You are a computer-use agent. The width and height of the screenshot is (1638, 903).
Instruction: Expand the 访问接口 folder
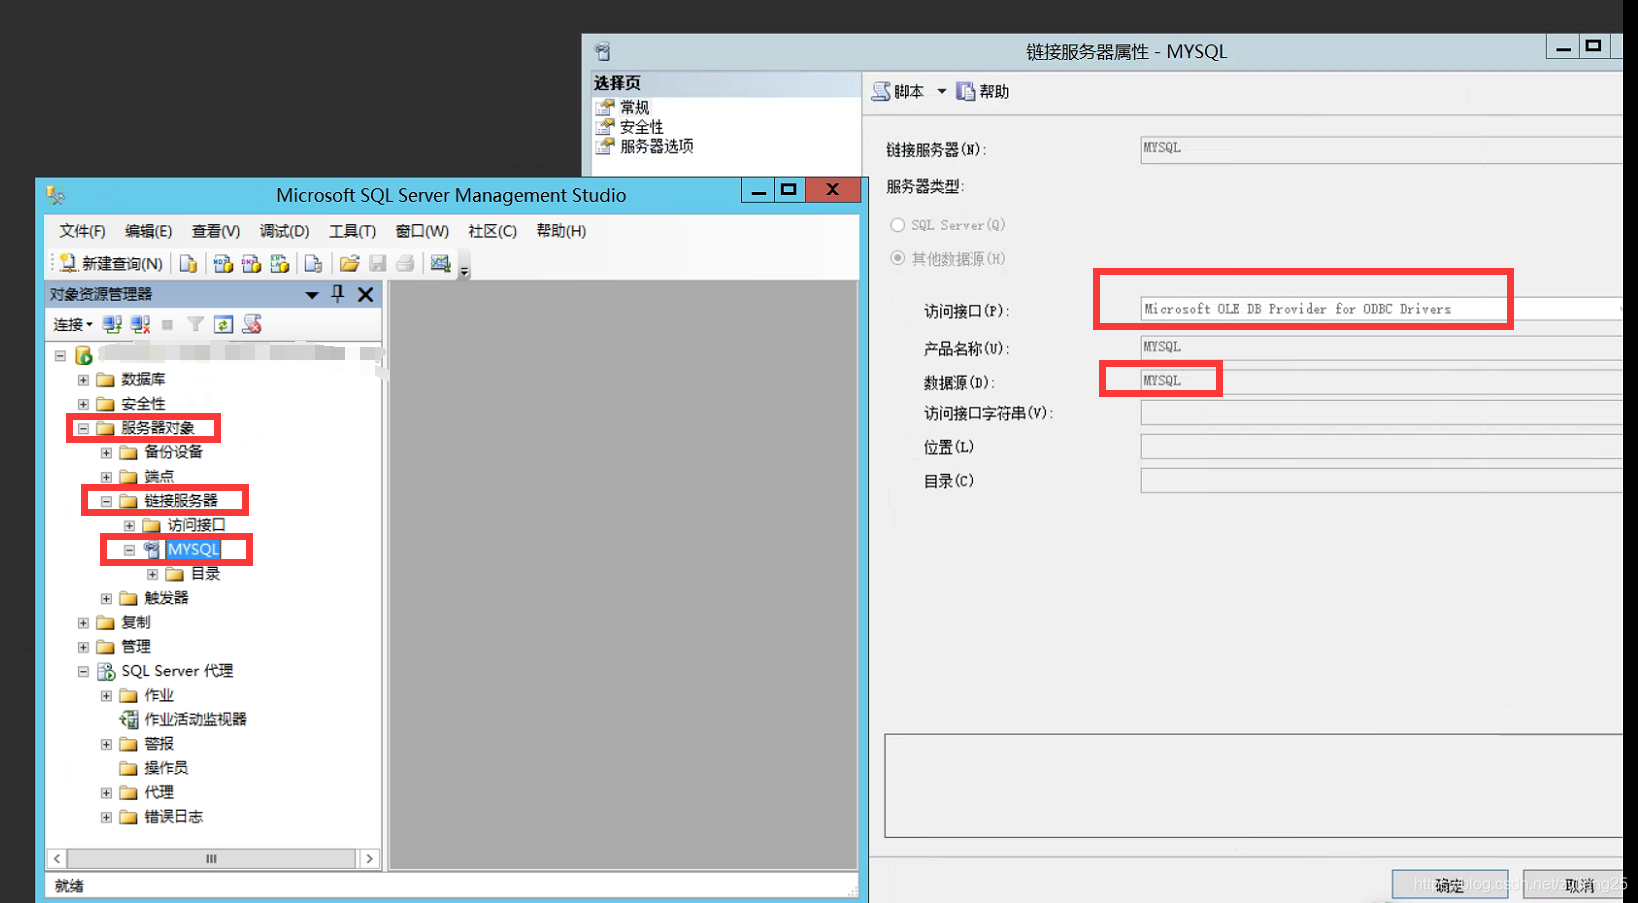tap(129, 525)
